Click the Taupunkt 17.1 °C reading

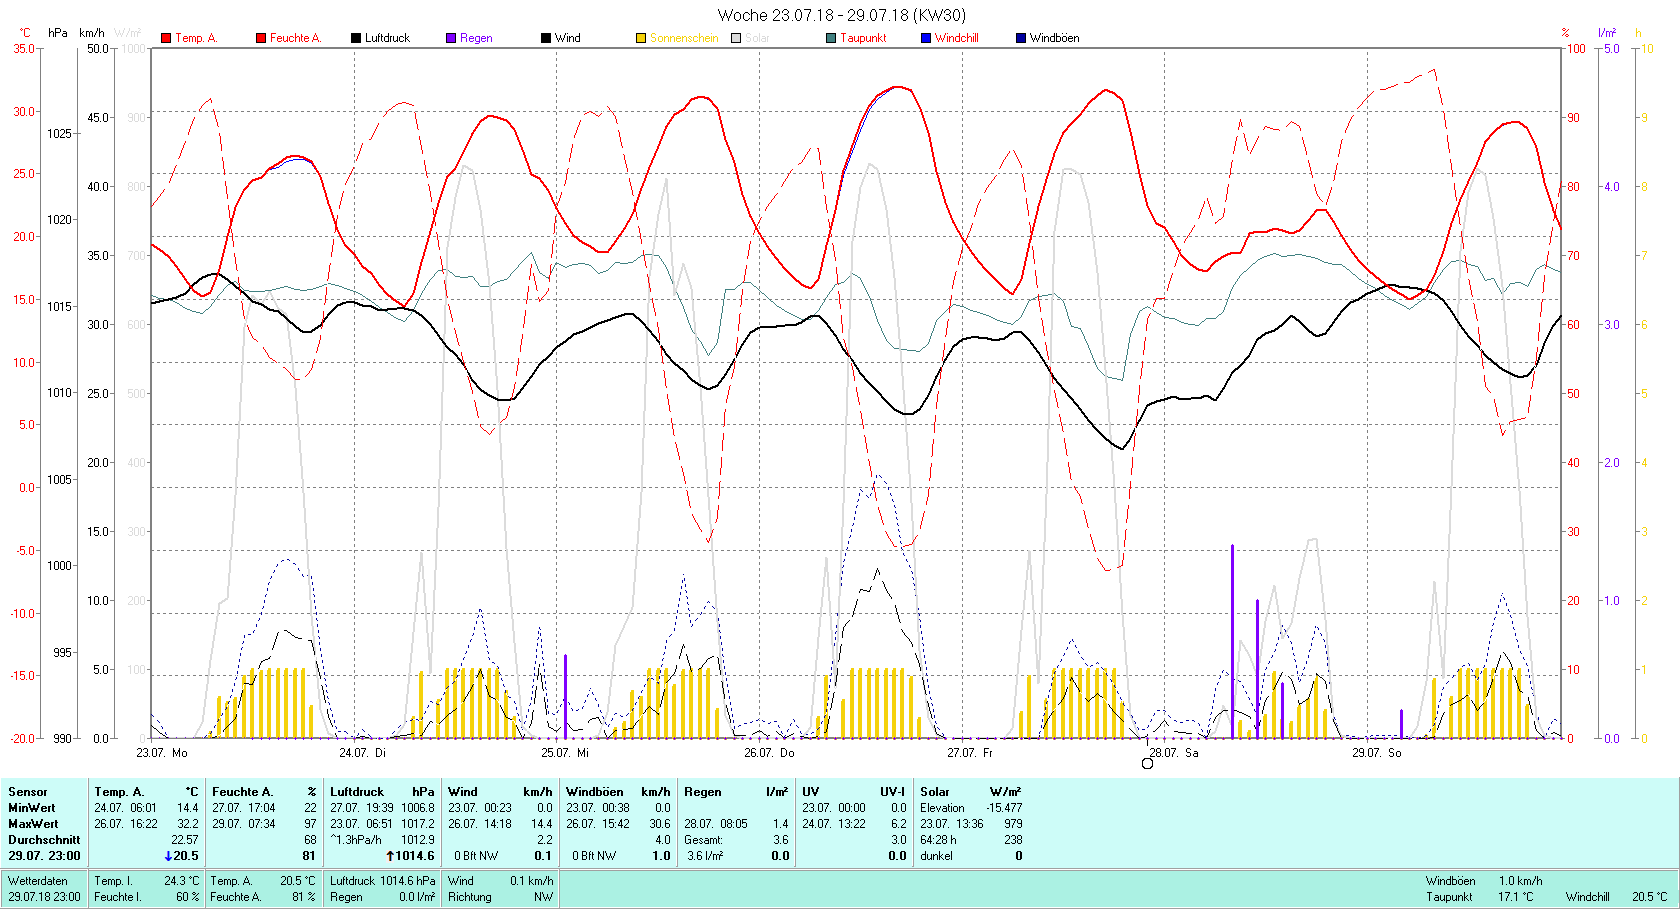[x=1480, y=897]
